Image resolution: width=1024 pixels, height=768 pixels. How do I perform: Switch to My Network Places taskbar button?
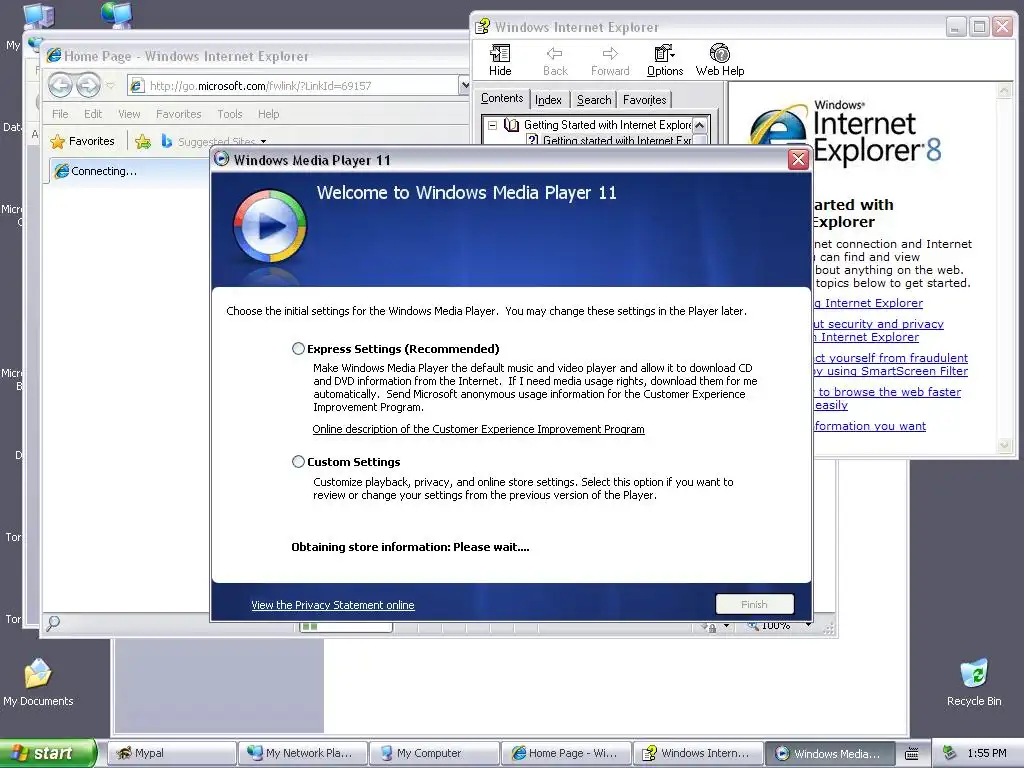[302, 753]
